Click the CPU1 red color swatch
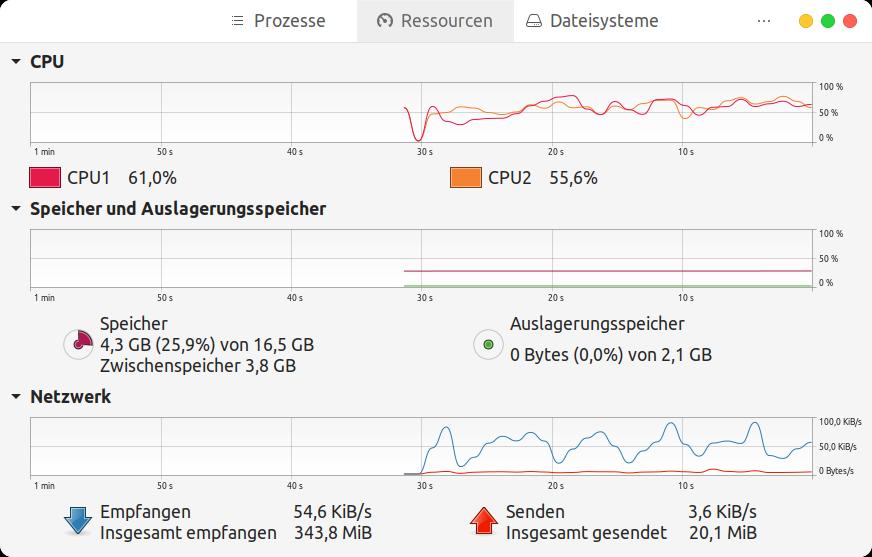872x557 pixels. click(x=45, y=178)
